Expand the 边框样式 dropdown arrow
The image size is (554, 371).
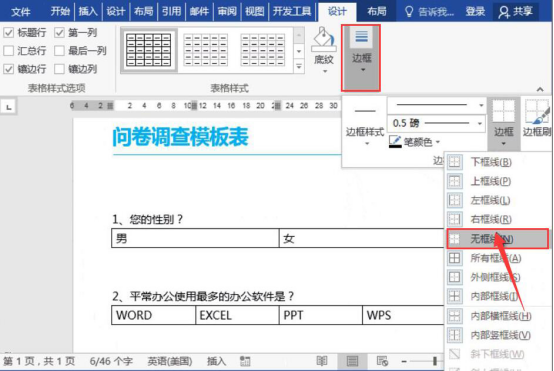pyautogui.click(x=367, y=143)
